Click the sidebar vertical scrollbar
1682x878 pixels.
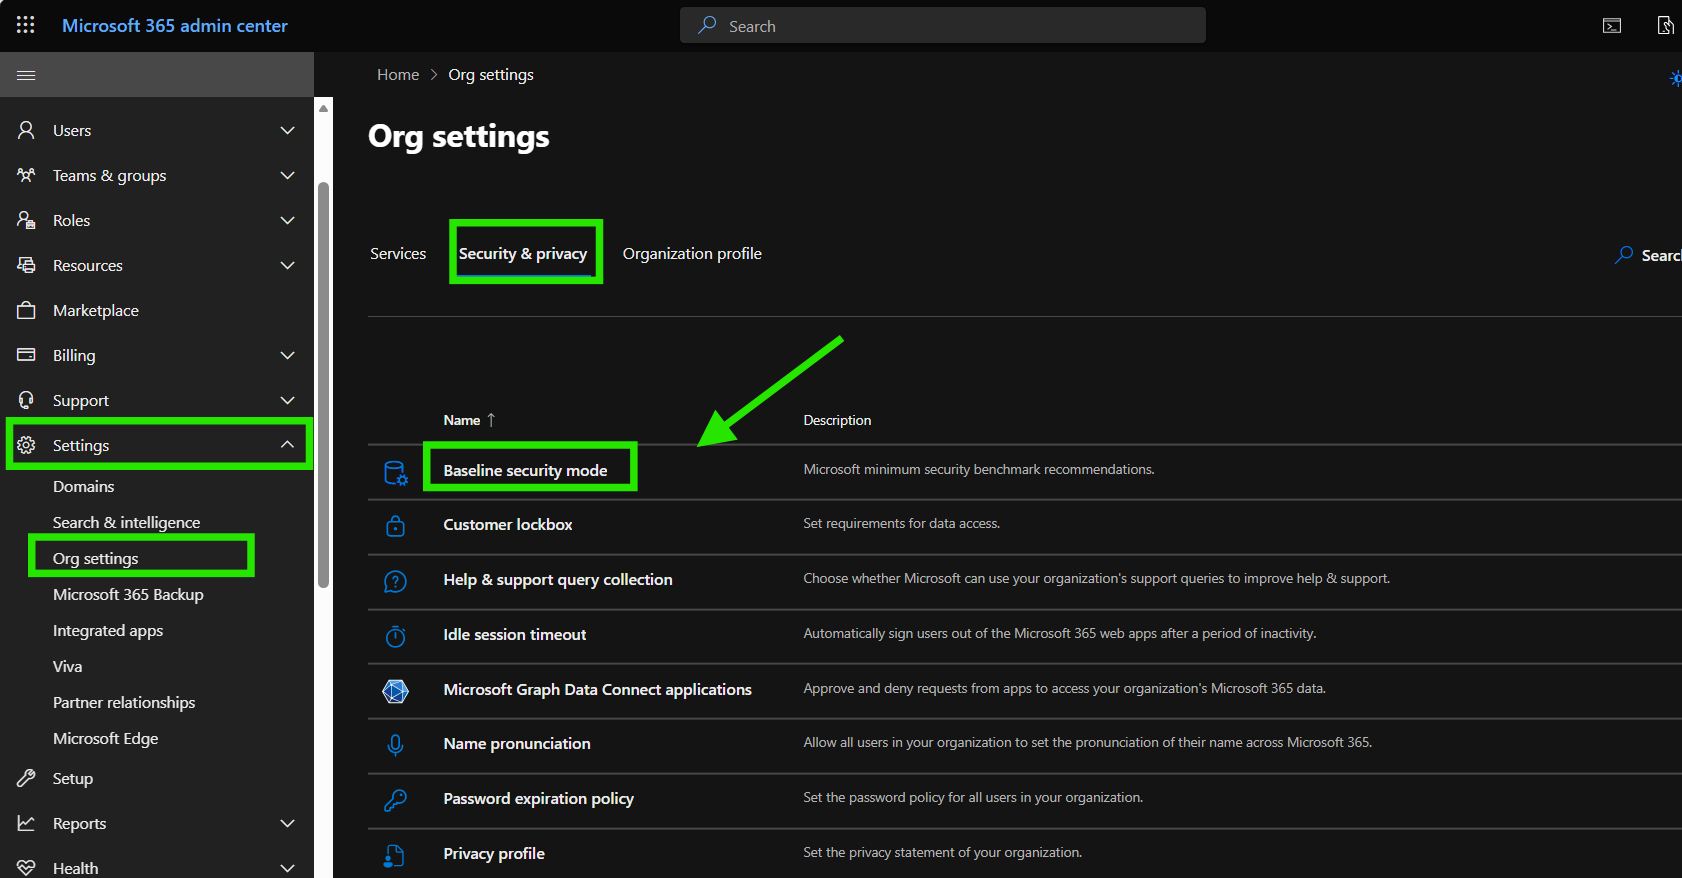323,385
